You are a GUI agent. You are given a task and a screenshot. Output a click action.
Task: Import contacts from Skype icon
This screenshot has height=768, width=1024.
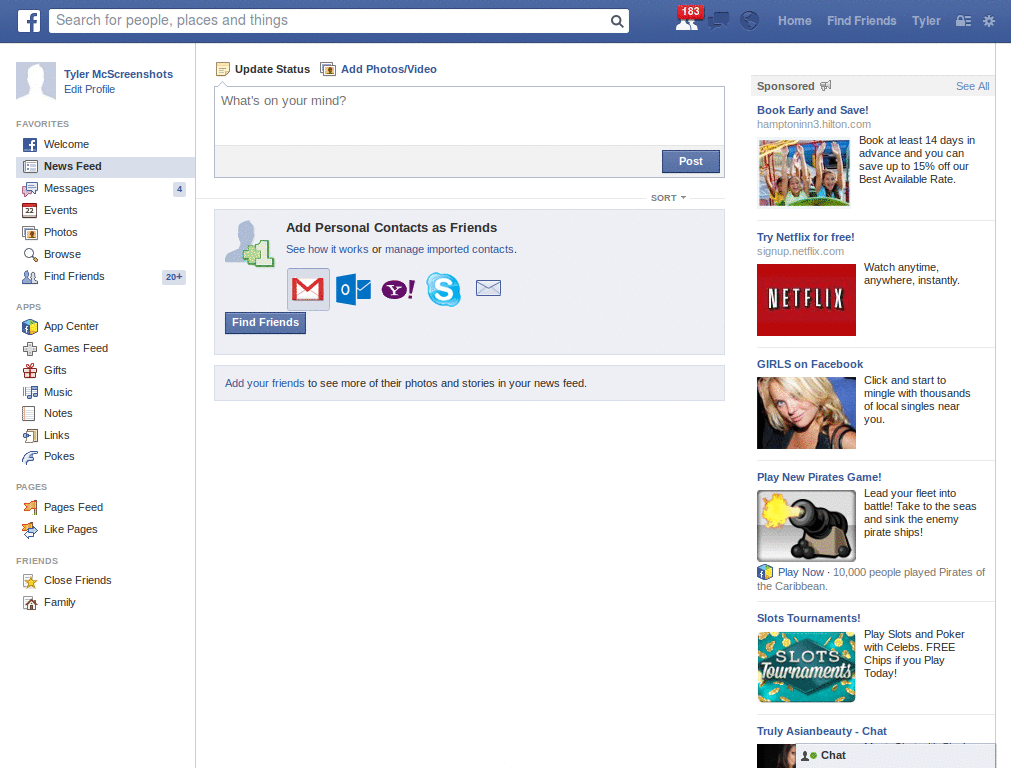point(443,289)
